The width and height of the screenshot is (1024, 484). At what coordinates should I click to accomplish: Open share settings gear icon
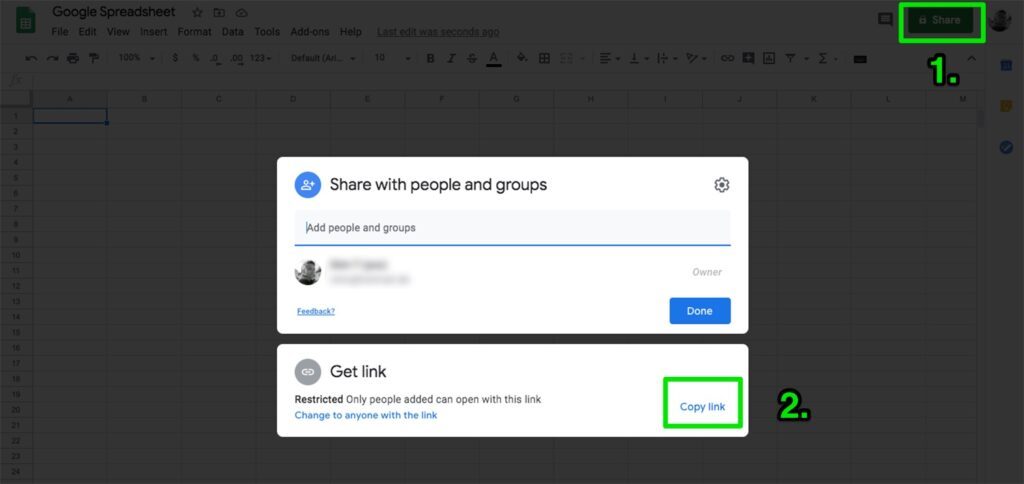(721, 185)
